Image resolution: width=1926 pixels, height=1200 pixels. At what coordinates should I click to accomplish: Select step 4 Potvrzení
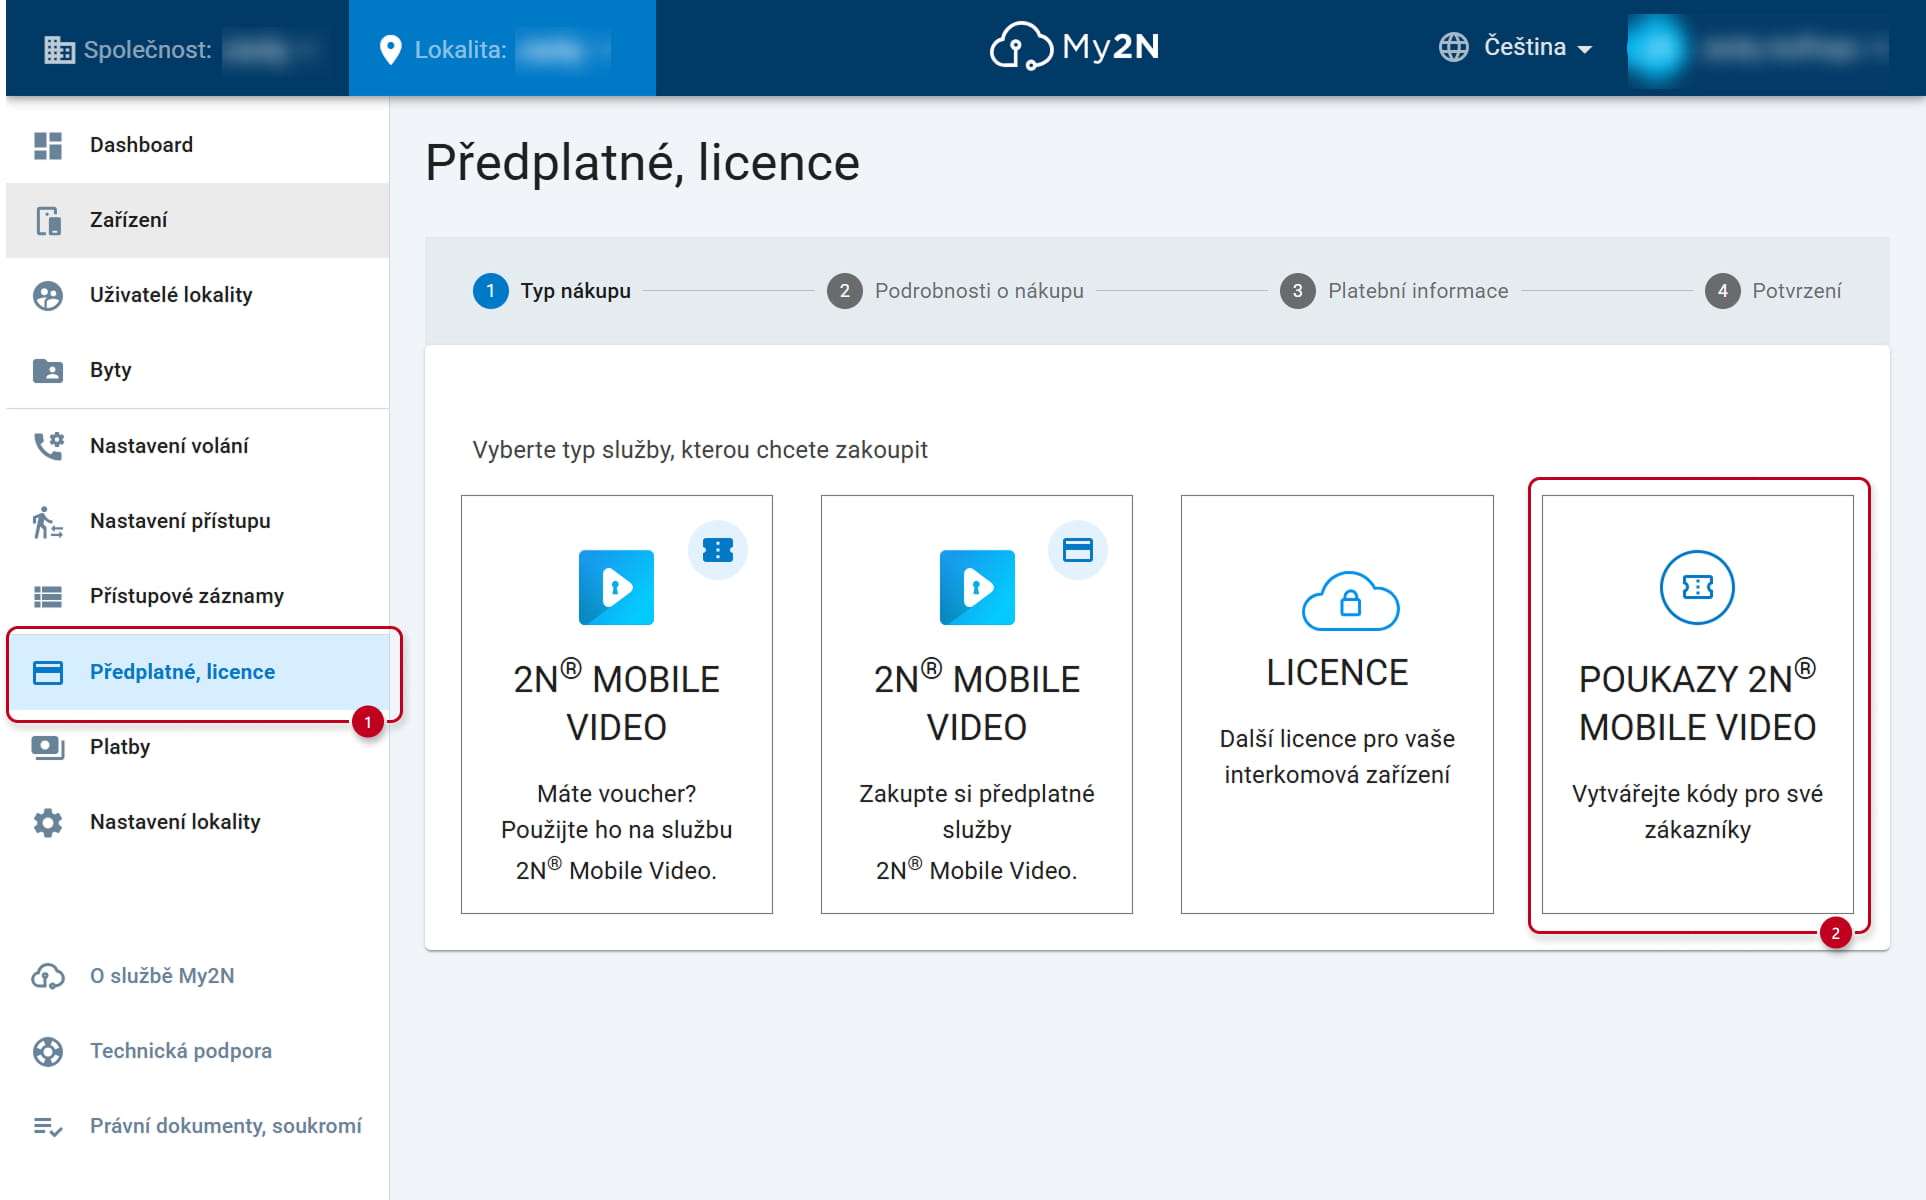click(x=1773, y=291)
